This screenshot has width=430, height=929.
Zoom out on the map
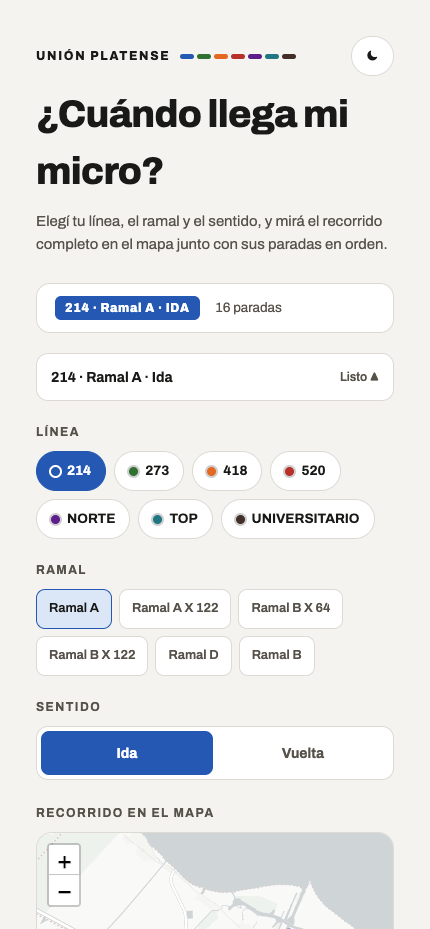click(64, 891)
